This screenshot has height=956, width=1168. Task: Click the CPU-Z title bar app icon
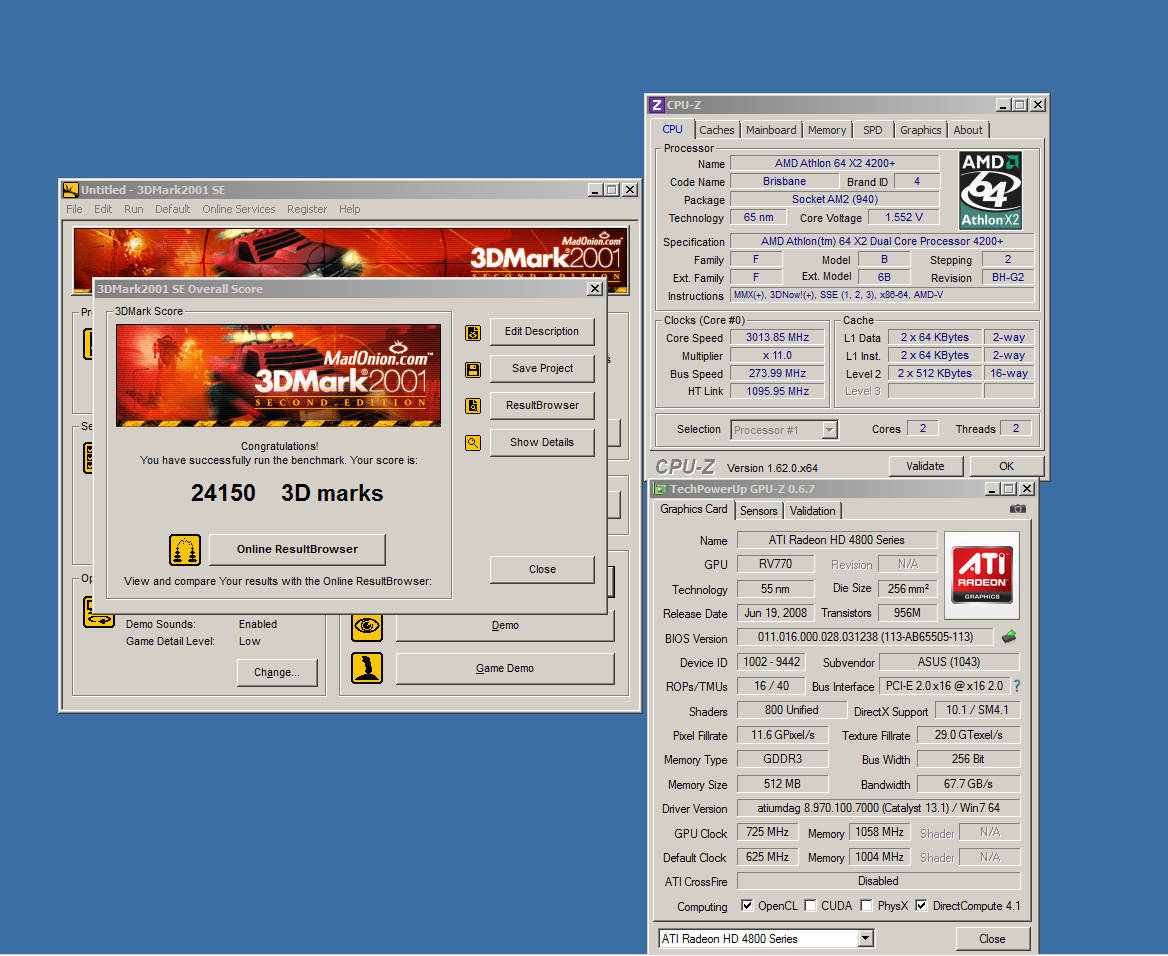(x=656, y=105)
